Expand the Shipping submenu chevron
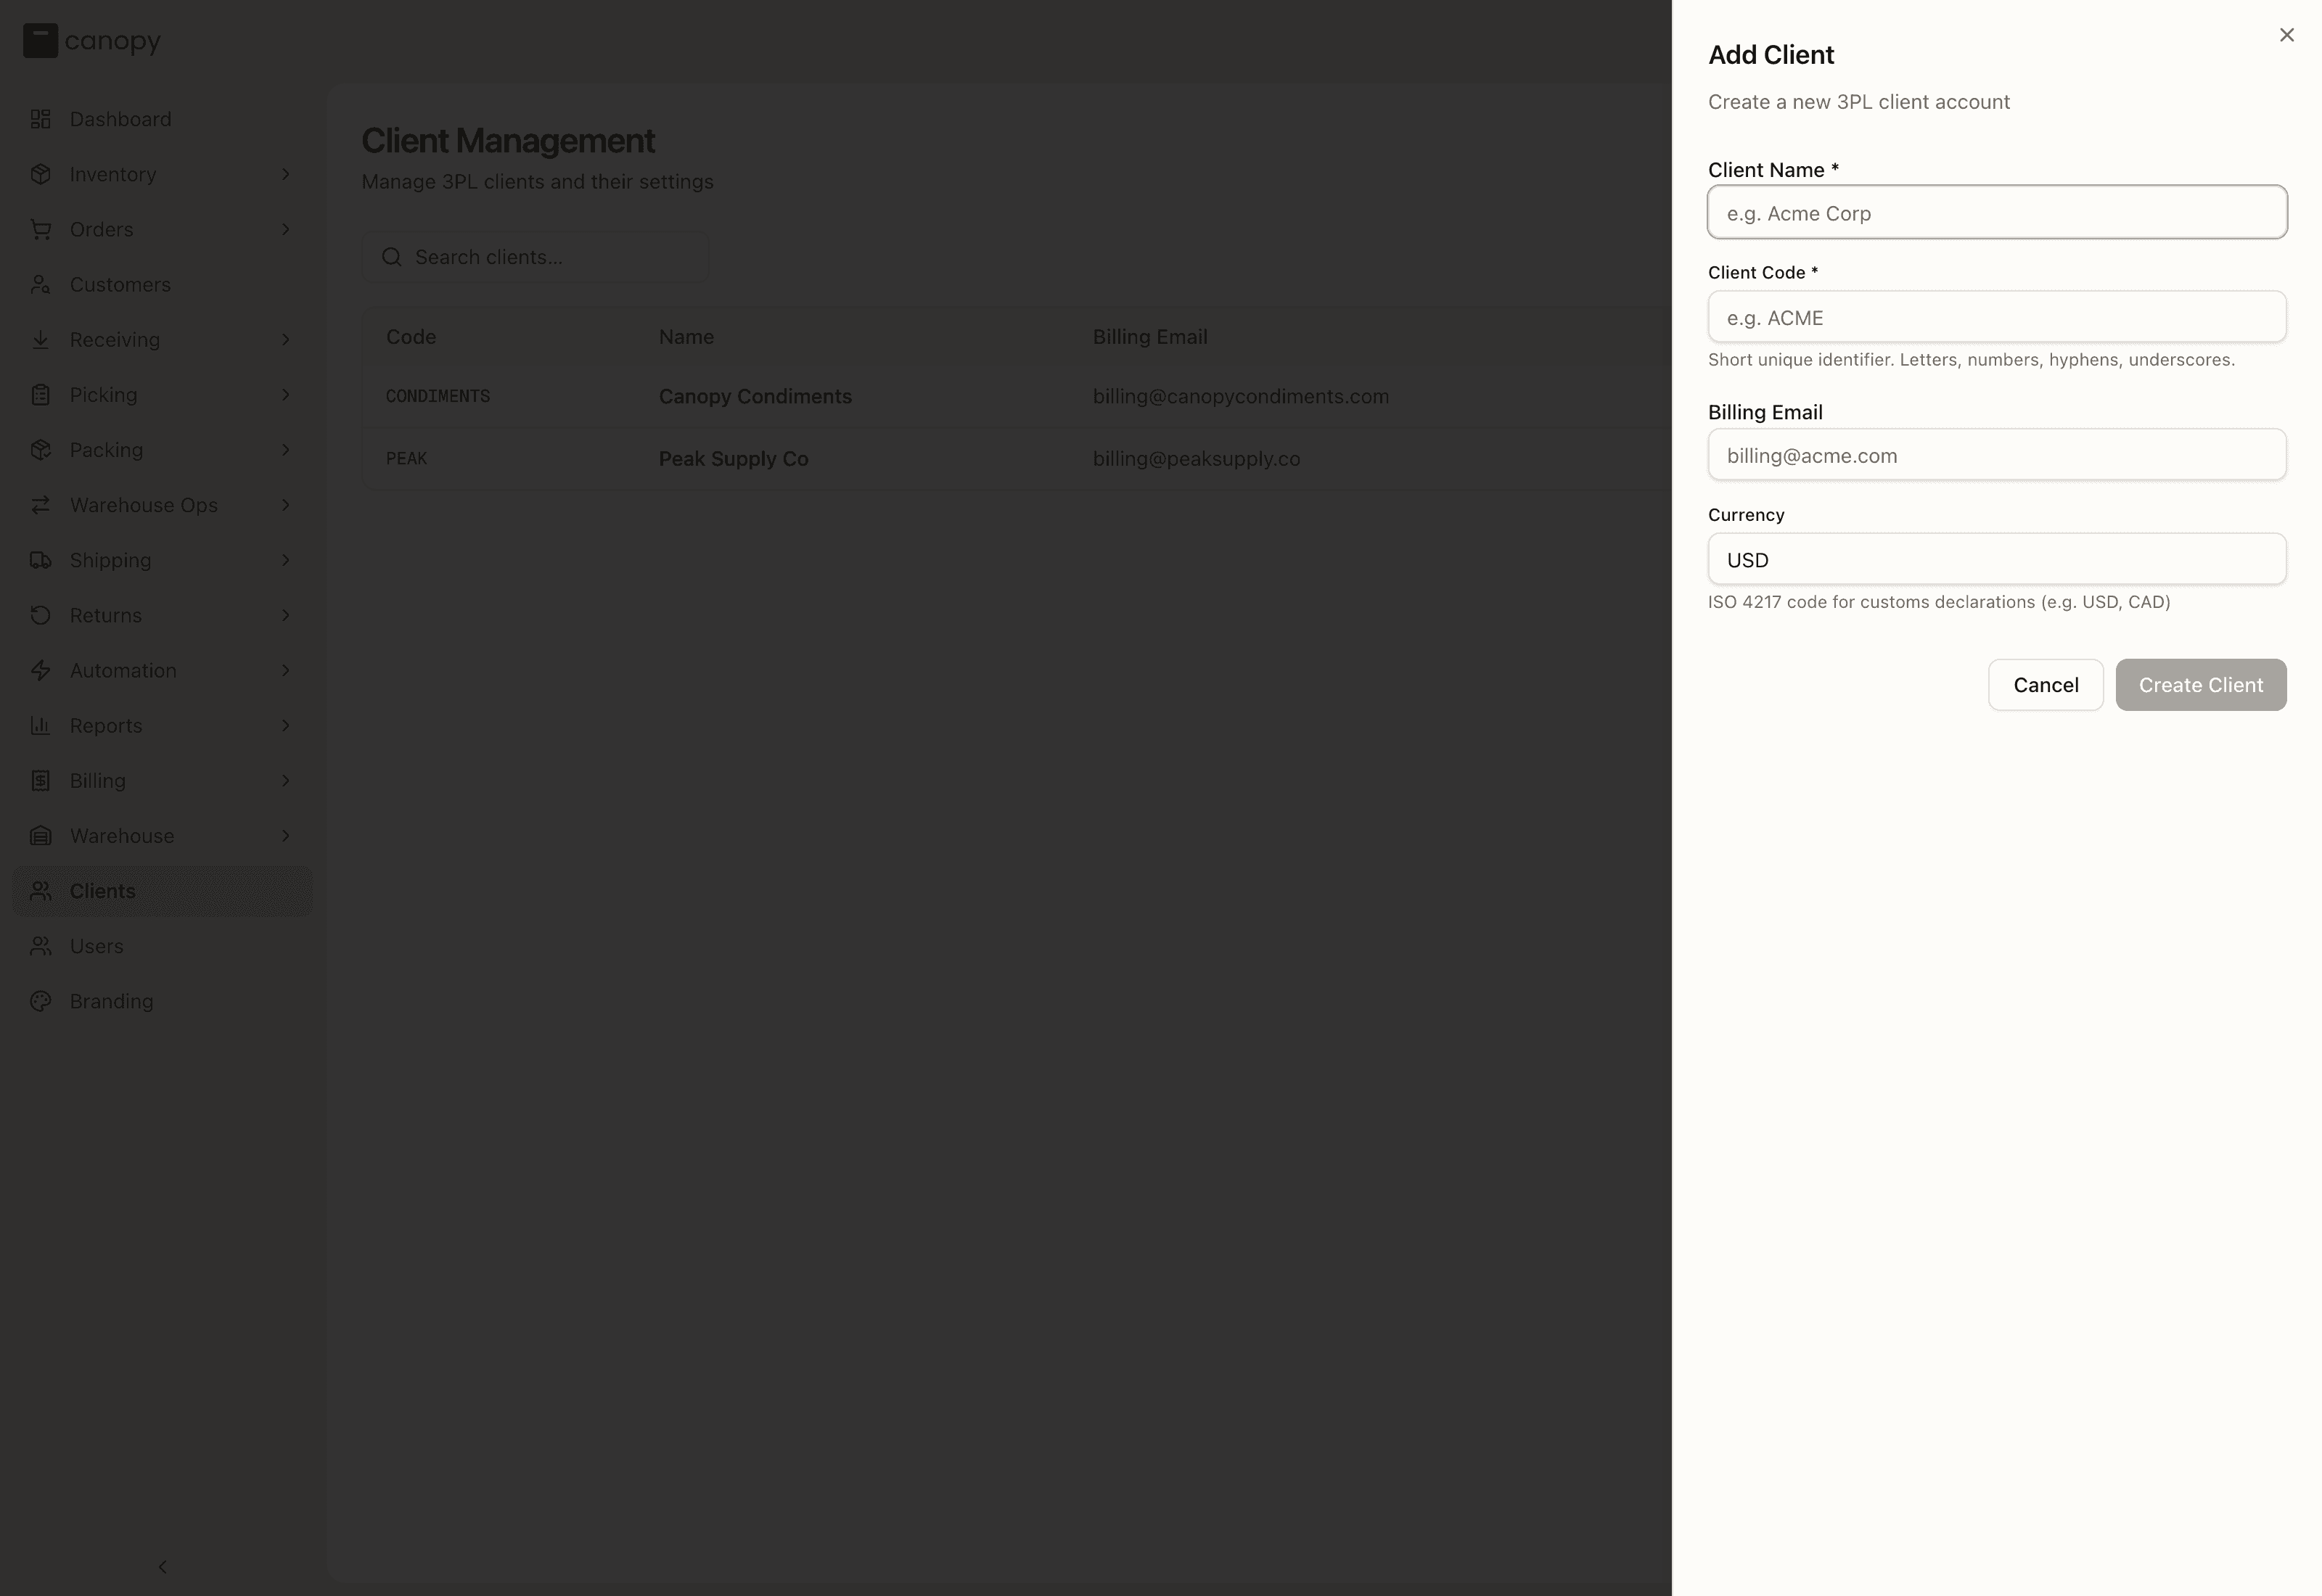The width and height of the screenshot is (2322, 1596). (x=286, y=560)
